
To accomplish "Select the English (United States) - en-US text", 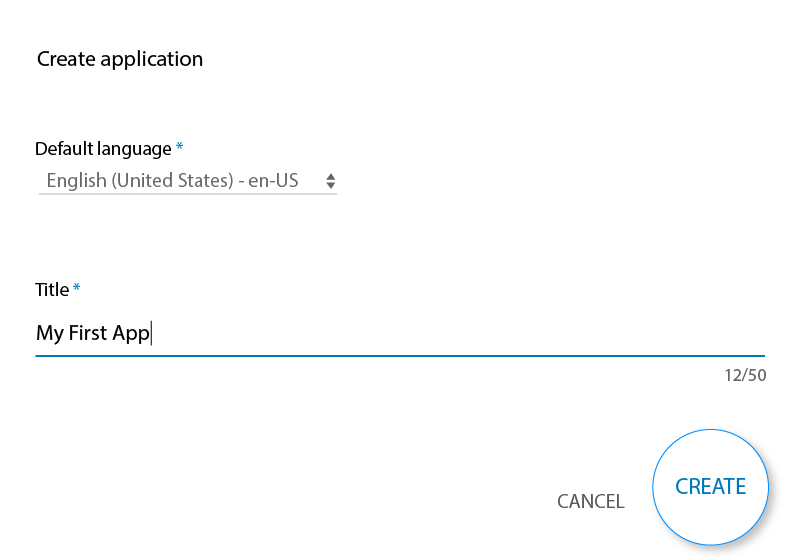I will click(x=172, y=181).
